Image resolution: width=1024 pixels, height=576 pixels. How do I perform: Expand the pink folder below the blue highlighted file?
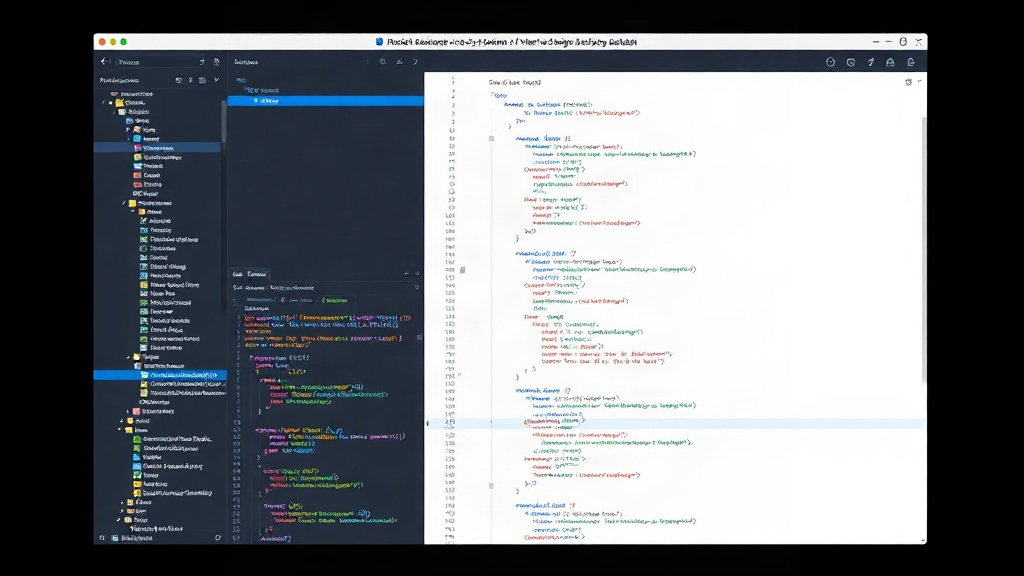129,411
